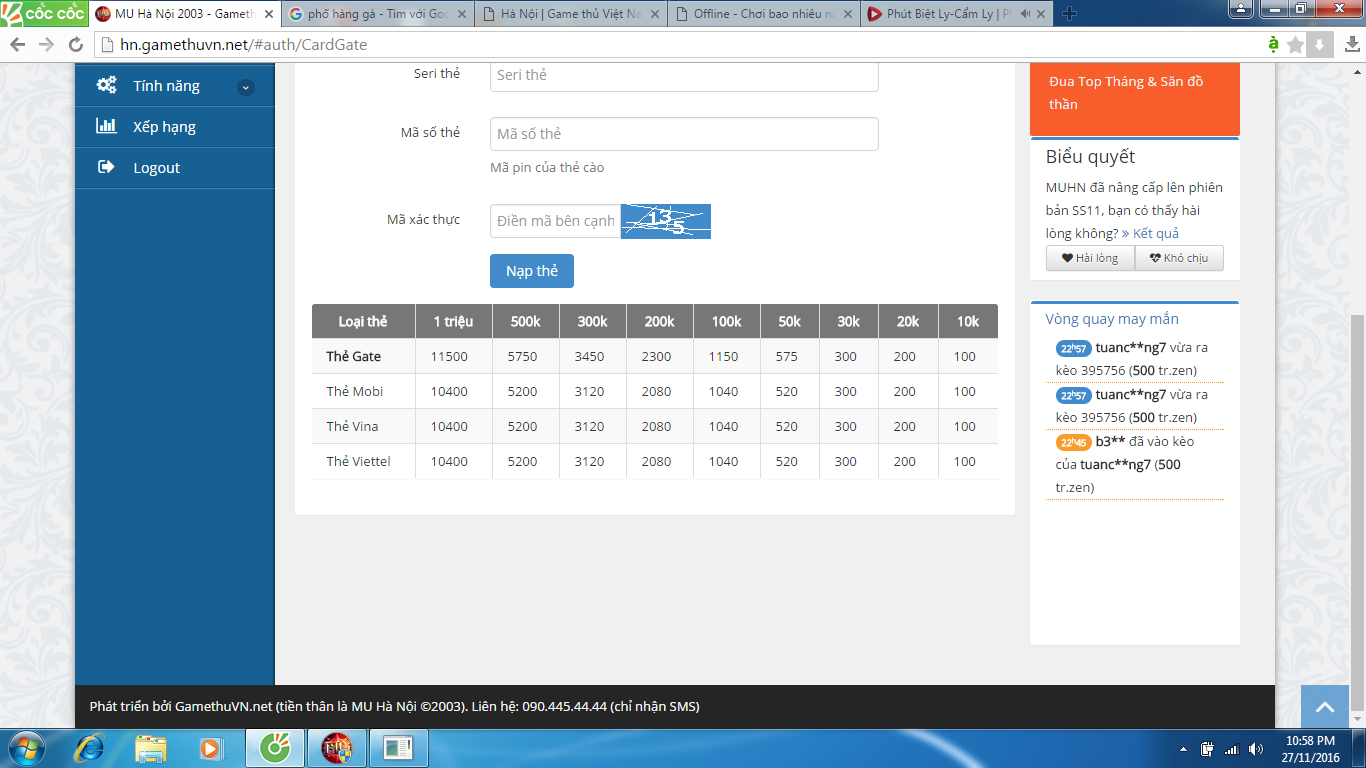
Task: Click Logout in the sidebar
Action: point(174,168)
